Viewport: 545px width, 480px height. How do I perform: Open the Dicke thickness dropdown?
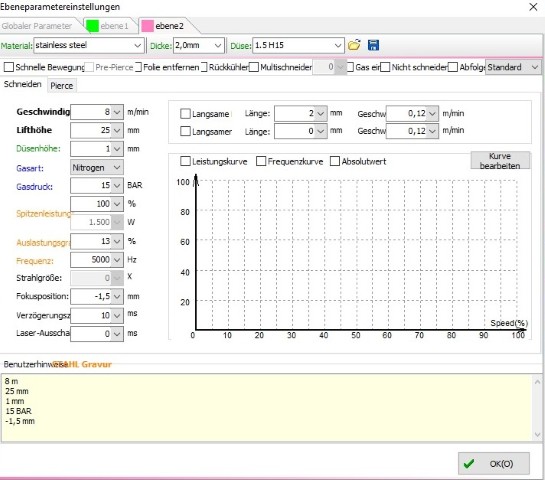coord(198,46)
